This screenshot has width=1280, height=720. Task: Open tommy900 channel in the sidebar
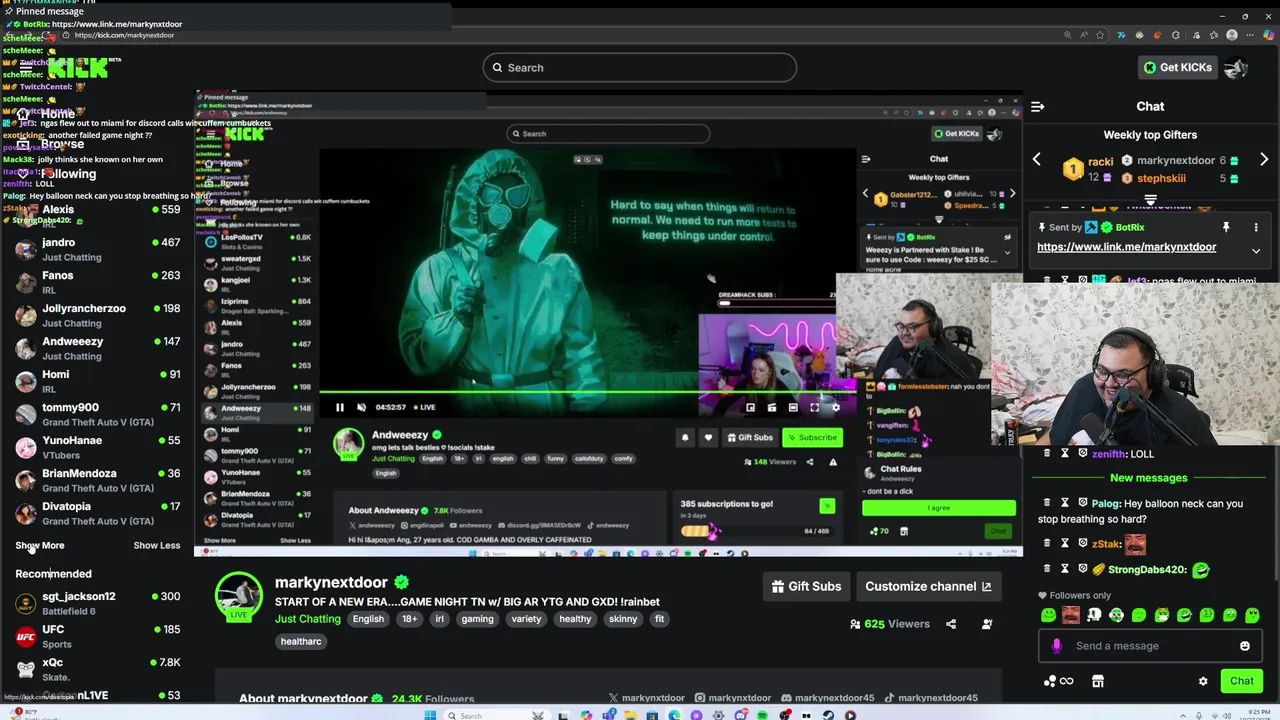pos(97,414)
